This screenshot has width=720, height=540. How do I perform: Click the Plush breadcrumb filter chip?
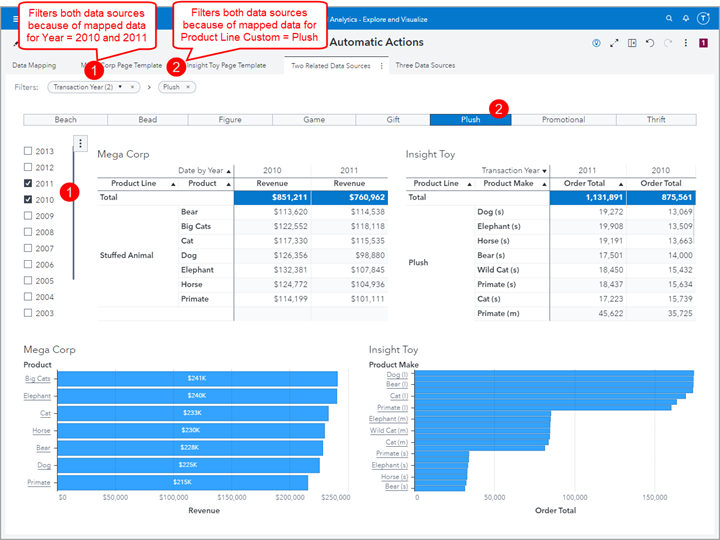[177, 87]
